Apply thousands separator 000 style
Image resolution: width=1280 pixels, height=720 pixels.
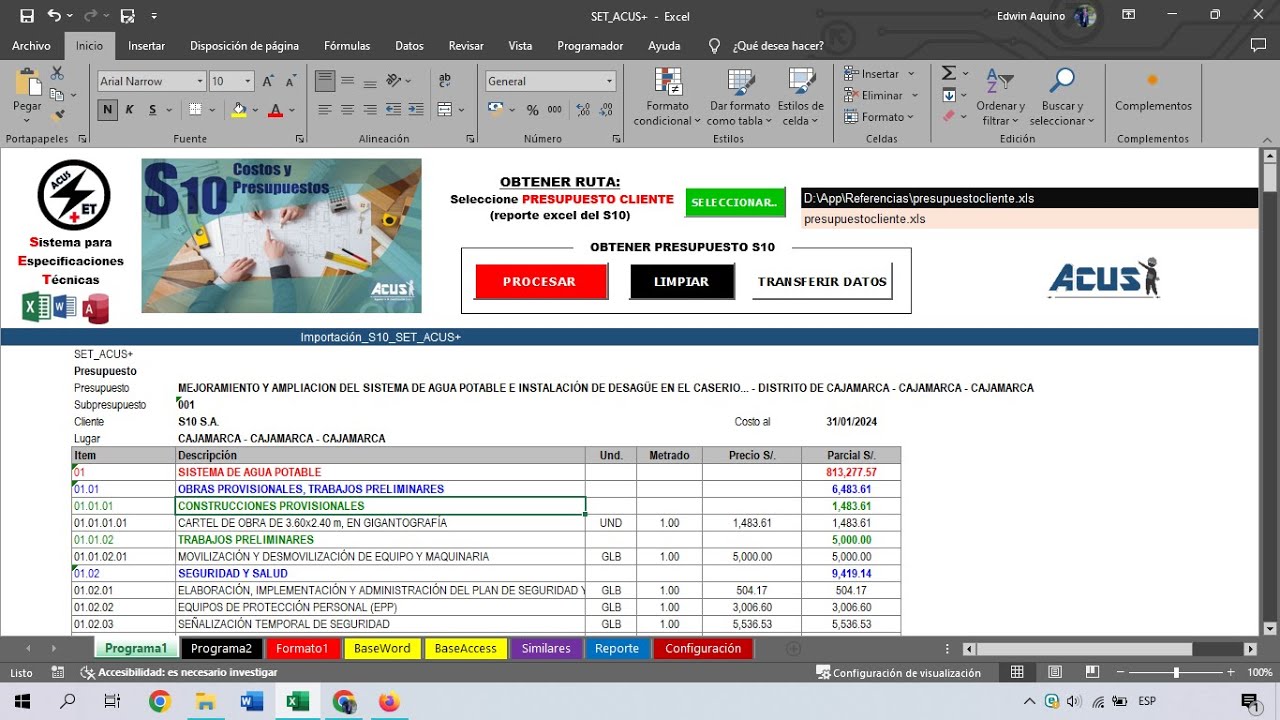pyautogui.click(x=554, y=110)
